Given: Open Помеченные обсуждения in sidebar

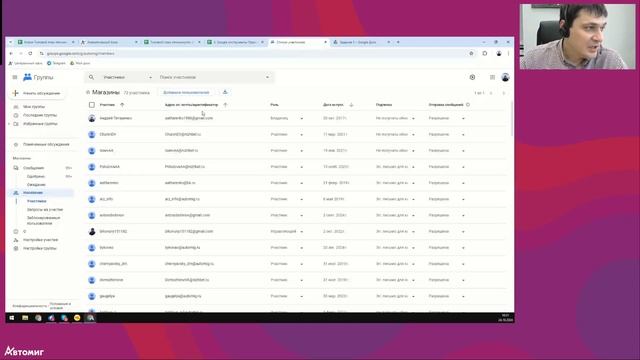Looking at the screenshot, I should click(x=46, y=144).
